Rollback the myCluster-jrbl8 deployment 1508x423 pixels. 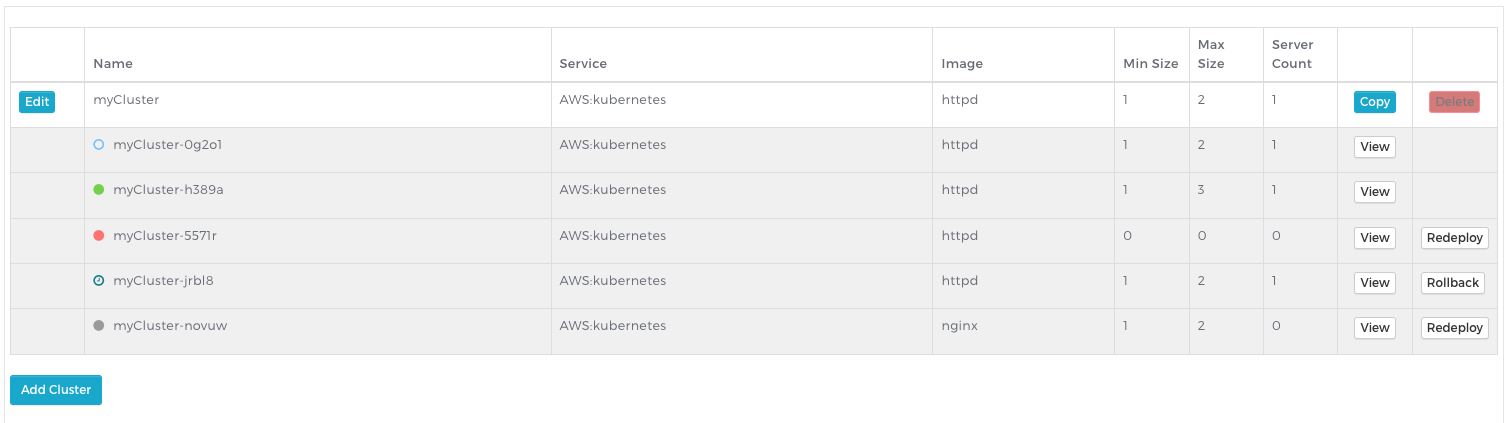(1452, 283)
